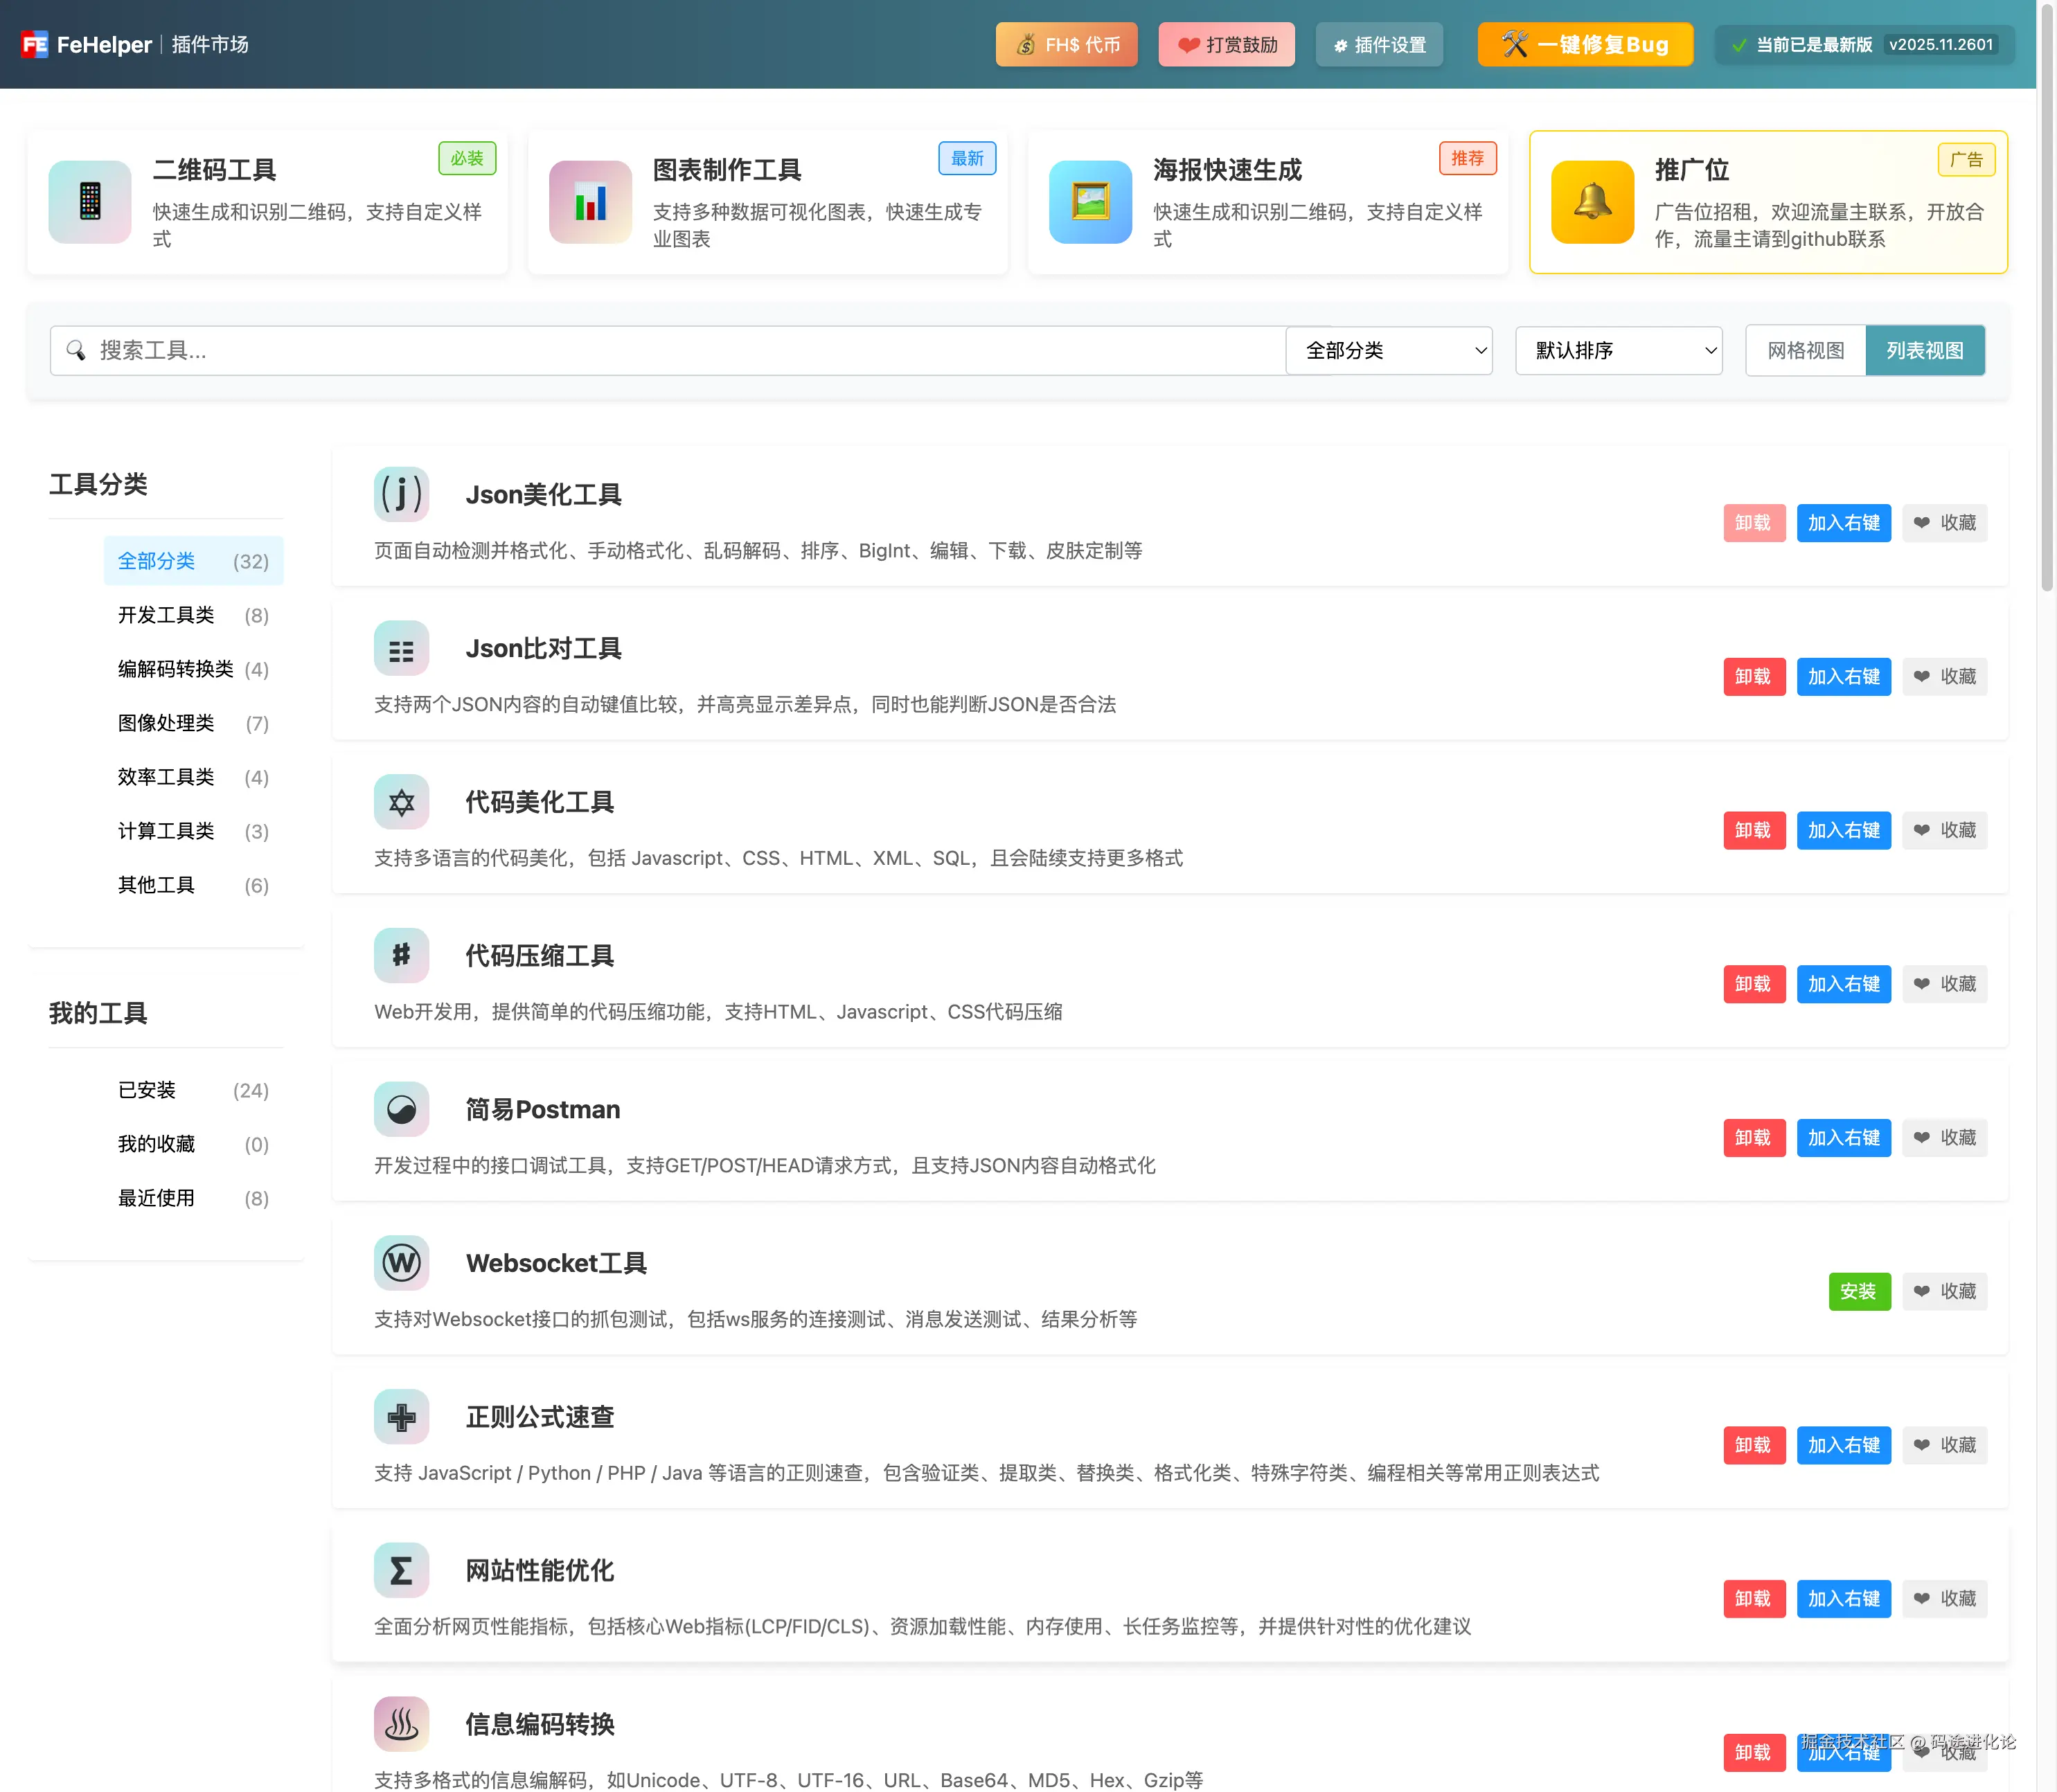Click the 网站性能优化 sigma icon
2057x1792 pixels.
[401, 1570]
